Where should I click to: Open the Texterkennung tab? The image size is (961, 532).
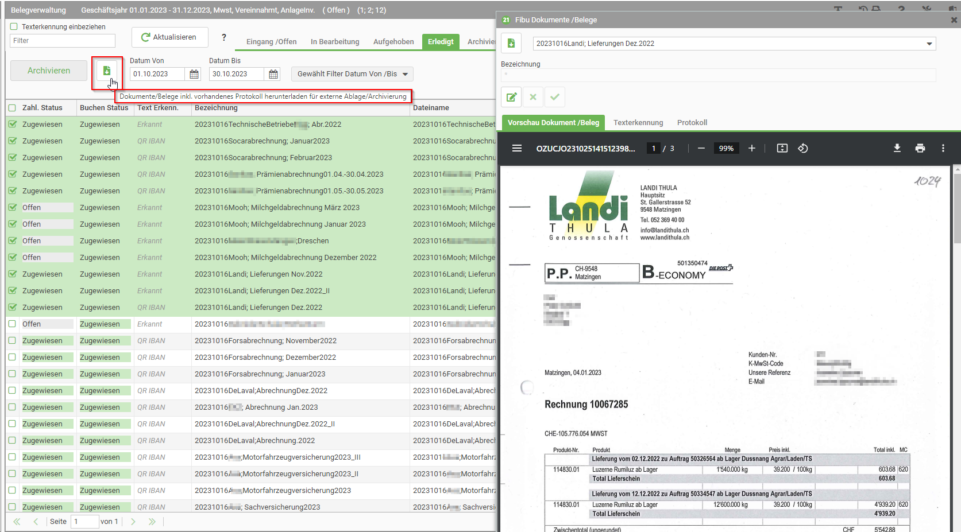tap(638, 123)
